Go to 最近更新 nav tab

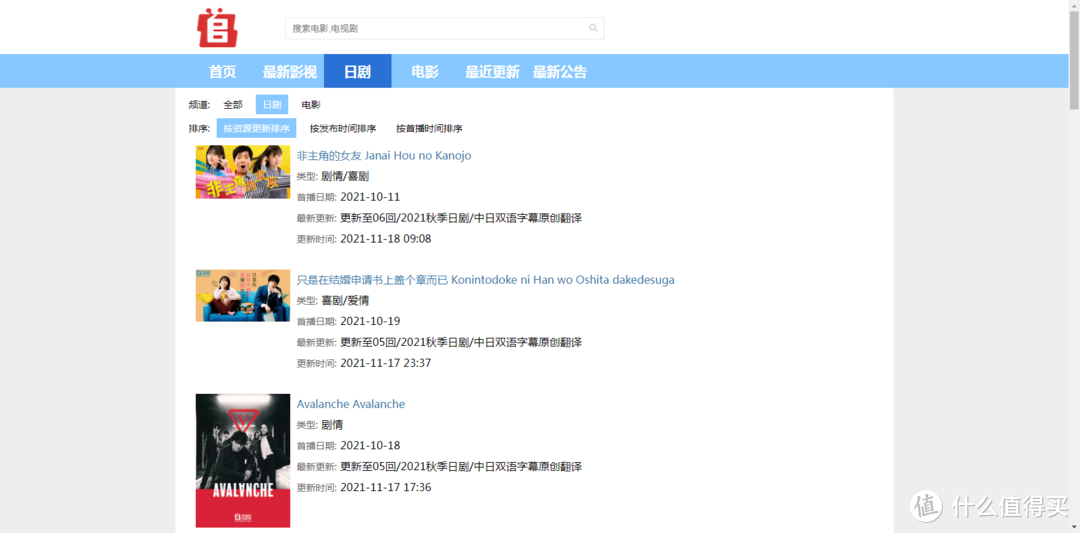492,72
